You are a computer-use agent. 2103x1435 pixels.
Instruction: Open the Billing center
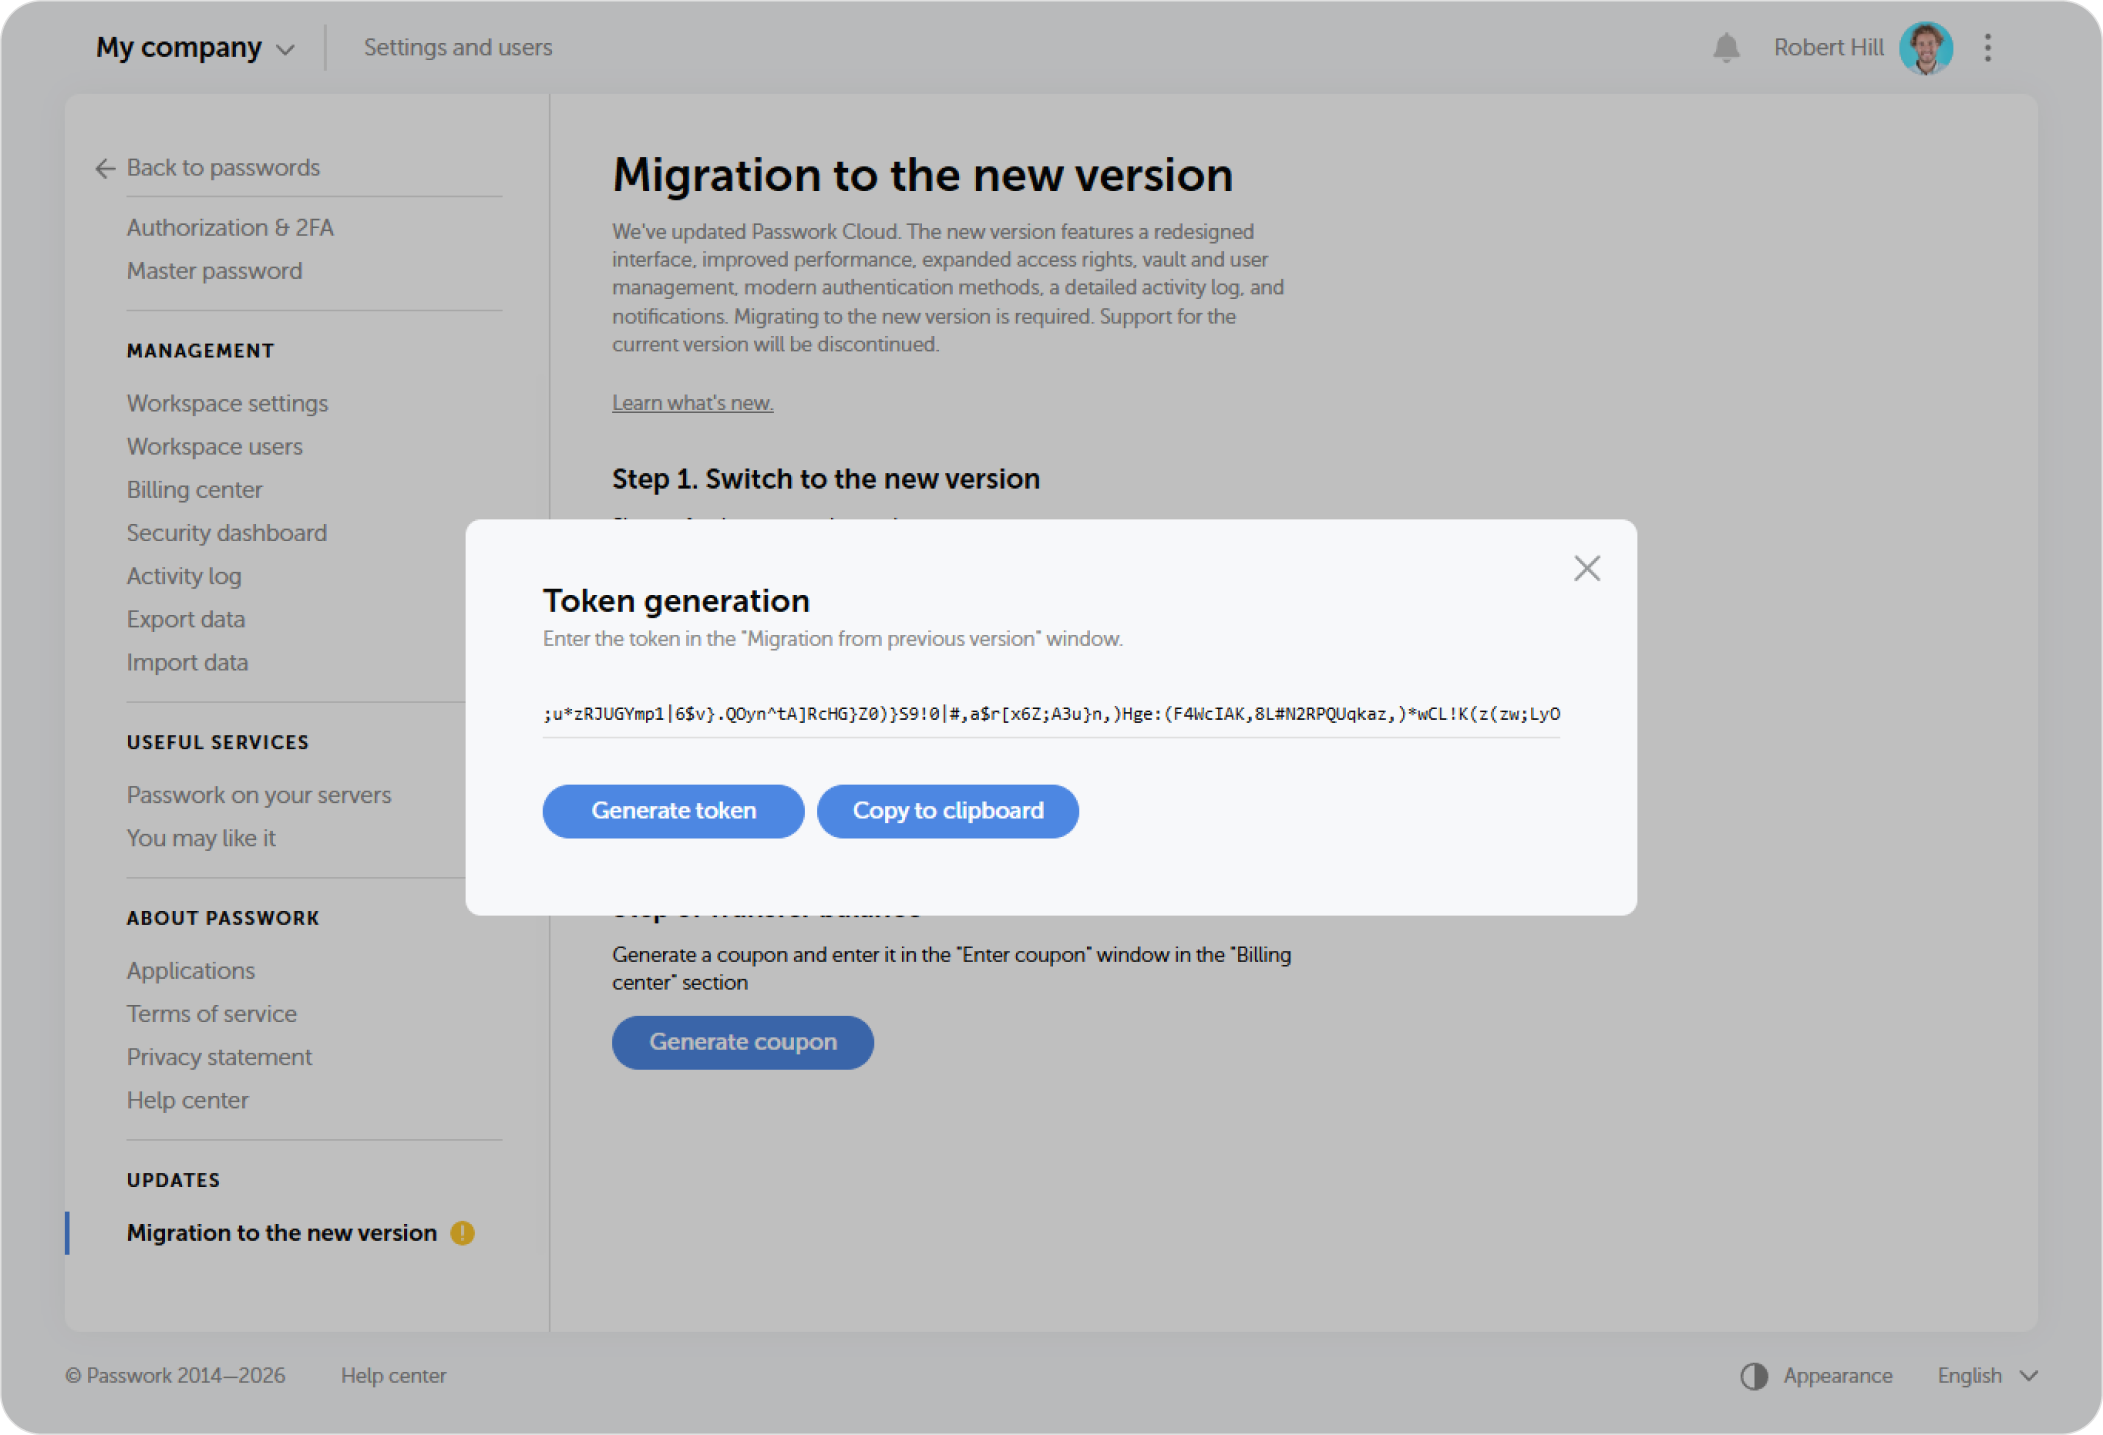(x=194, y=489)
